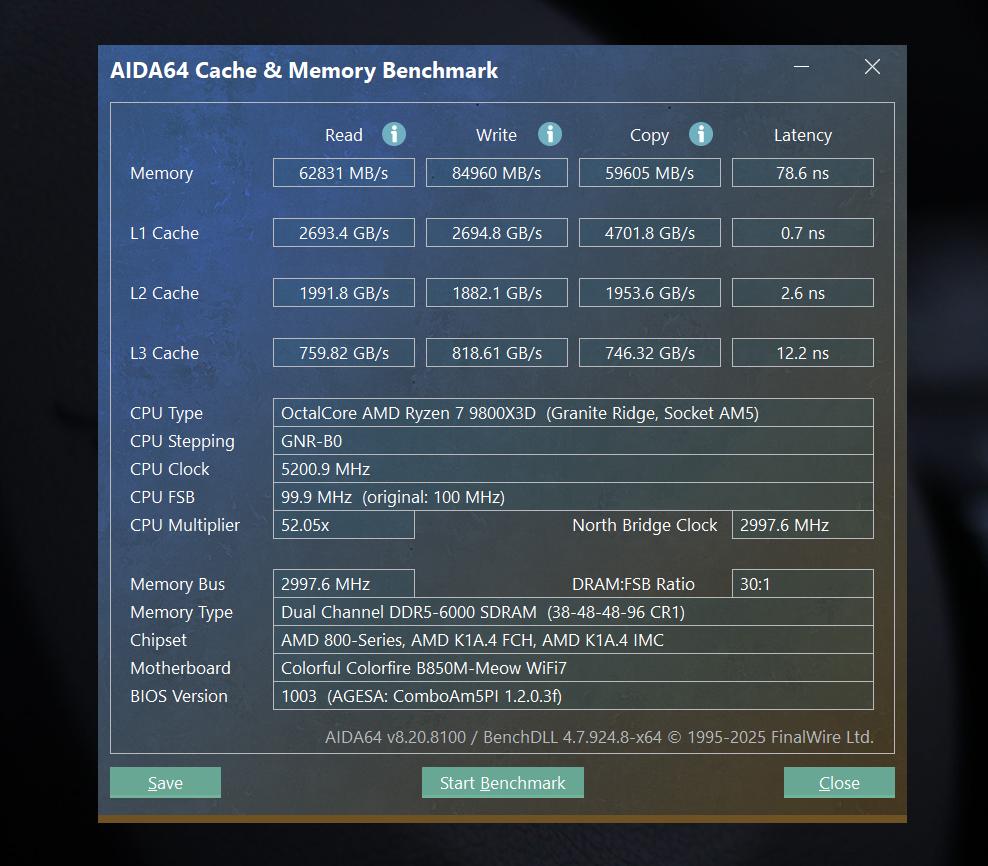Select the L1 Cache Read result field
Screen dimensions: 988x866
tap(343, 232)
